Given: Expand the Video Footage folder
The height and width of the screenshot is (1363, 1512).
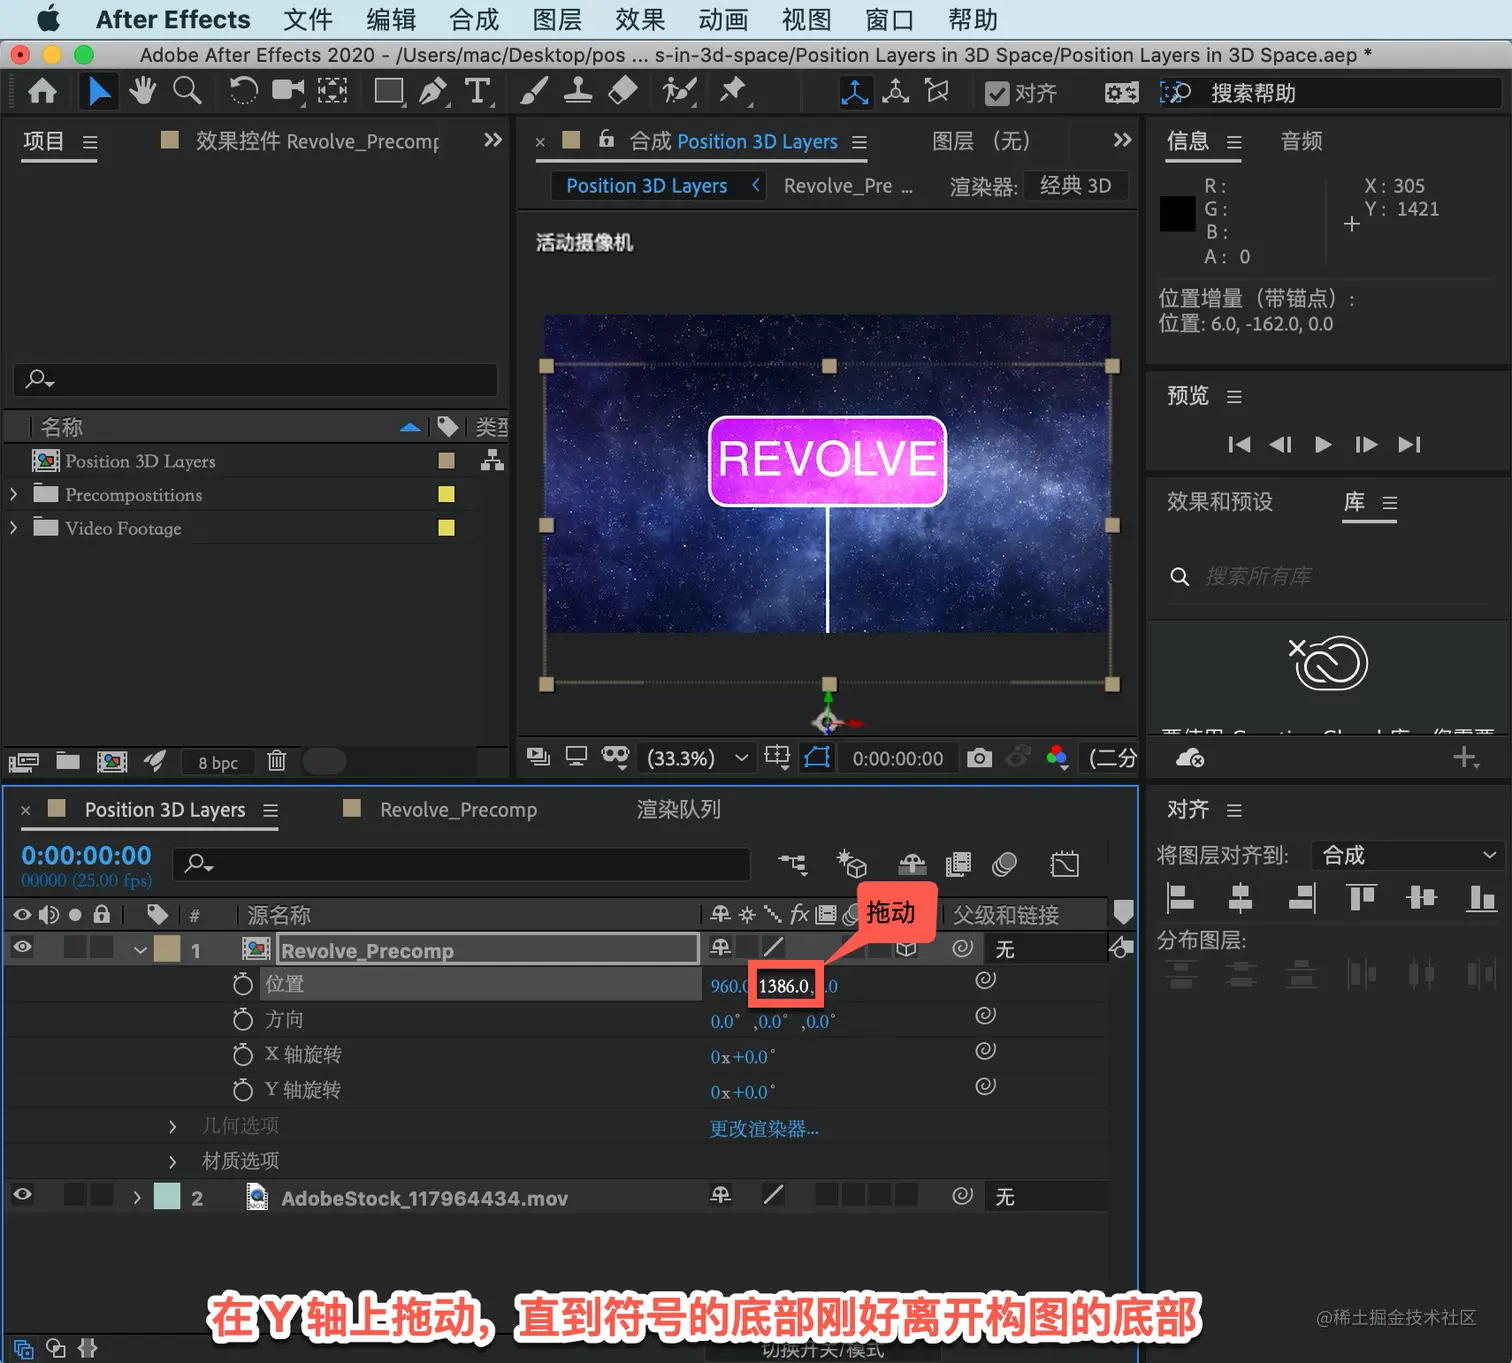Looking at the screenshot, I should 13,527.
